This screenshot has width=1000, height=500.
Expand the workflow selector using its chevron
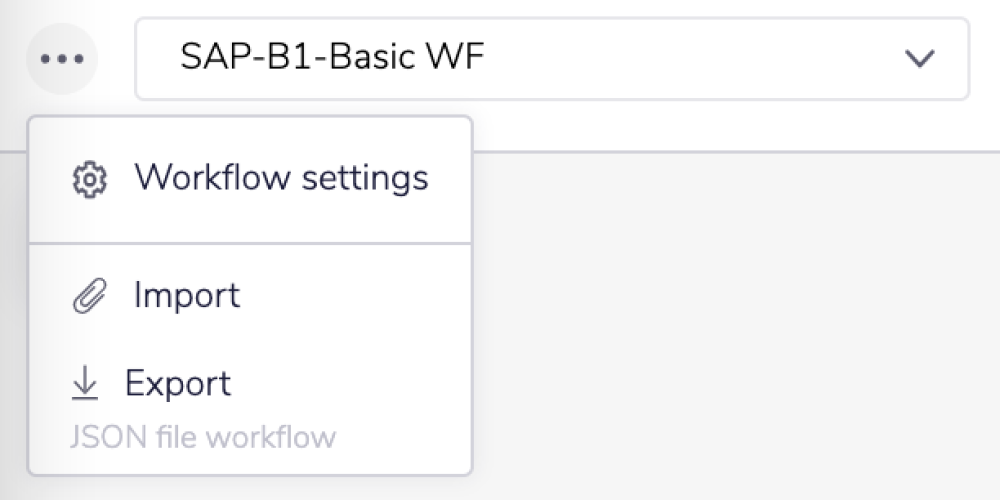[x=918, y=58]
